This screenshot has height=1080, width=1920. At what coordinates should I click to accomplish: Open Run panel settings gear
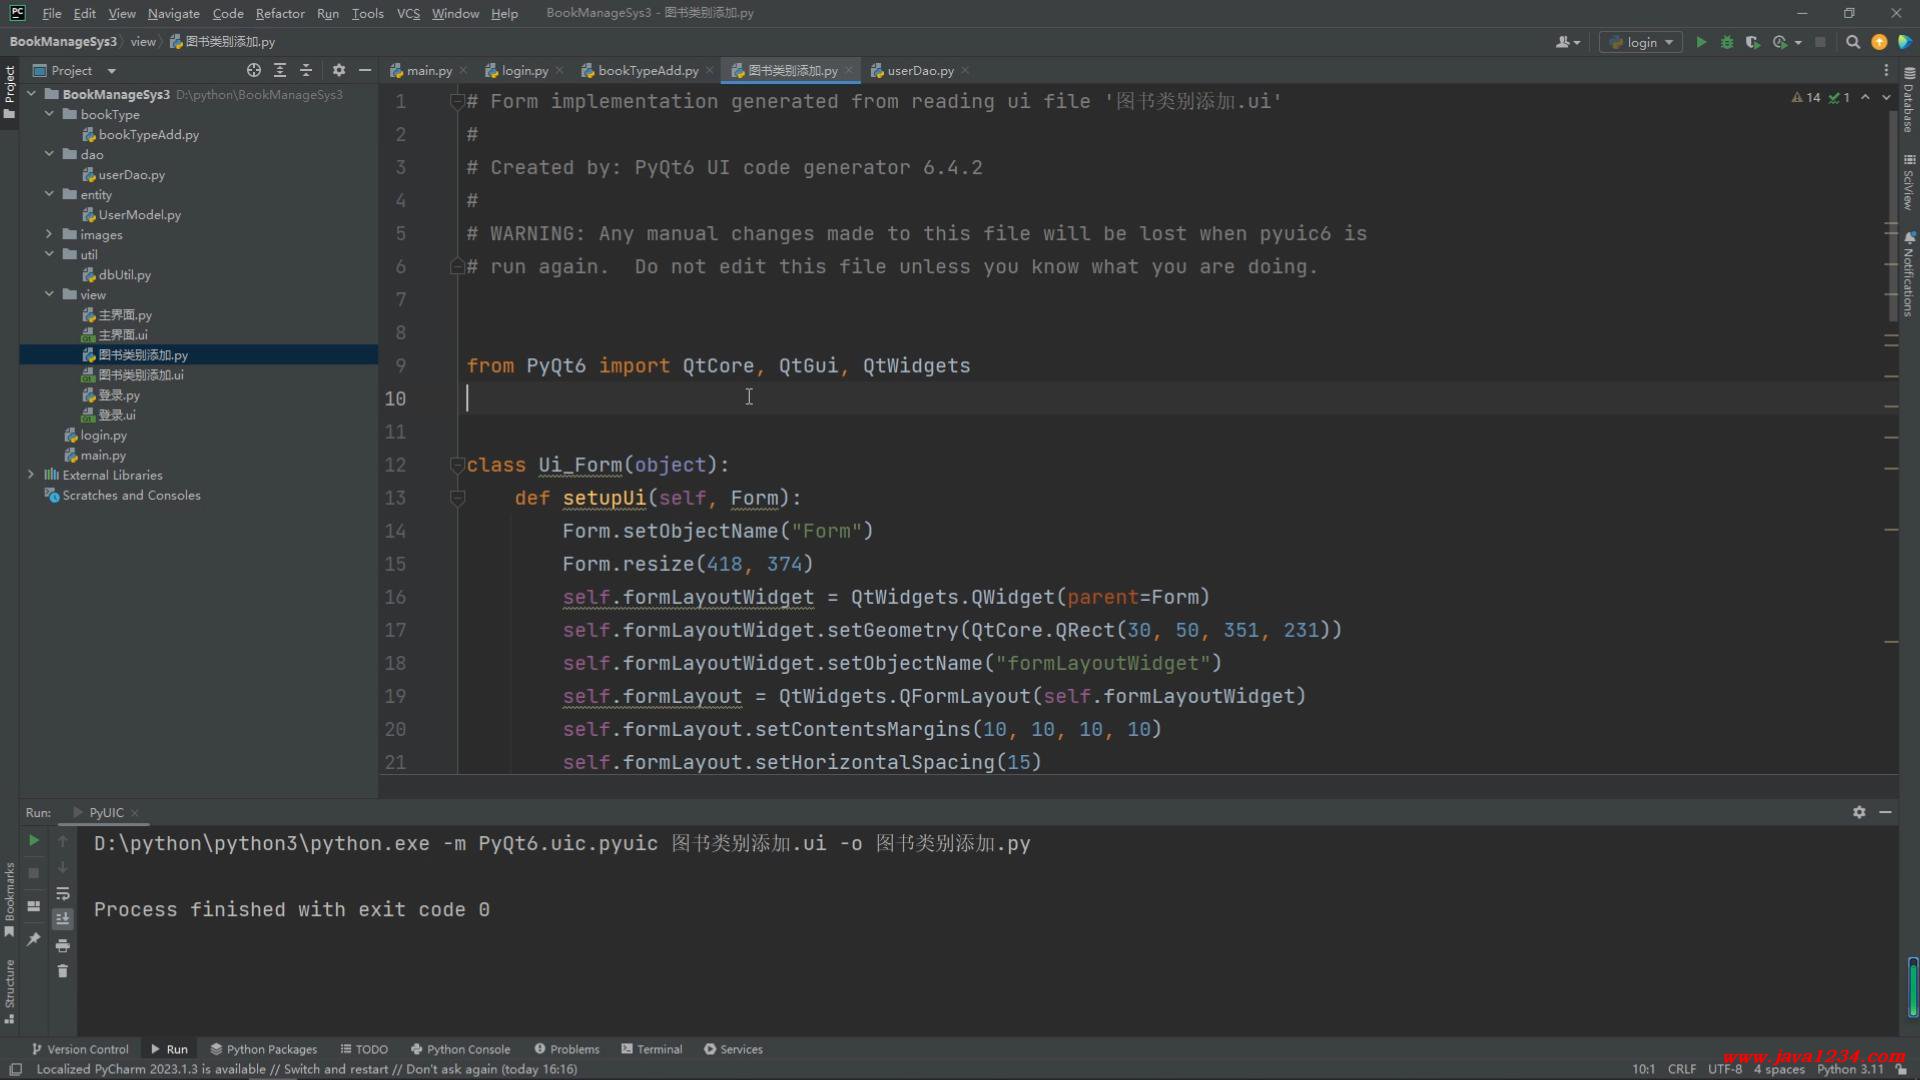[x=1859, y=812]
